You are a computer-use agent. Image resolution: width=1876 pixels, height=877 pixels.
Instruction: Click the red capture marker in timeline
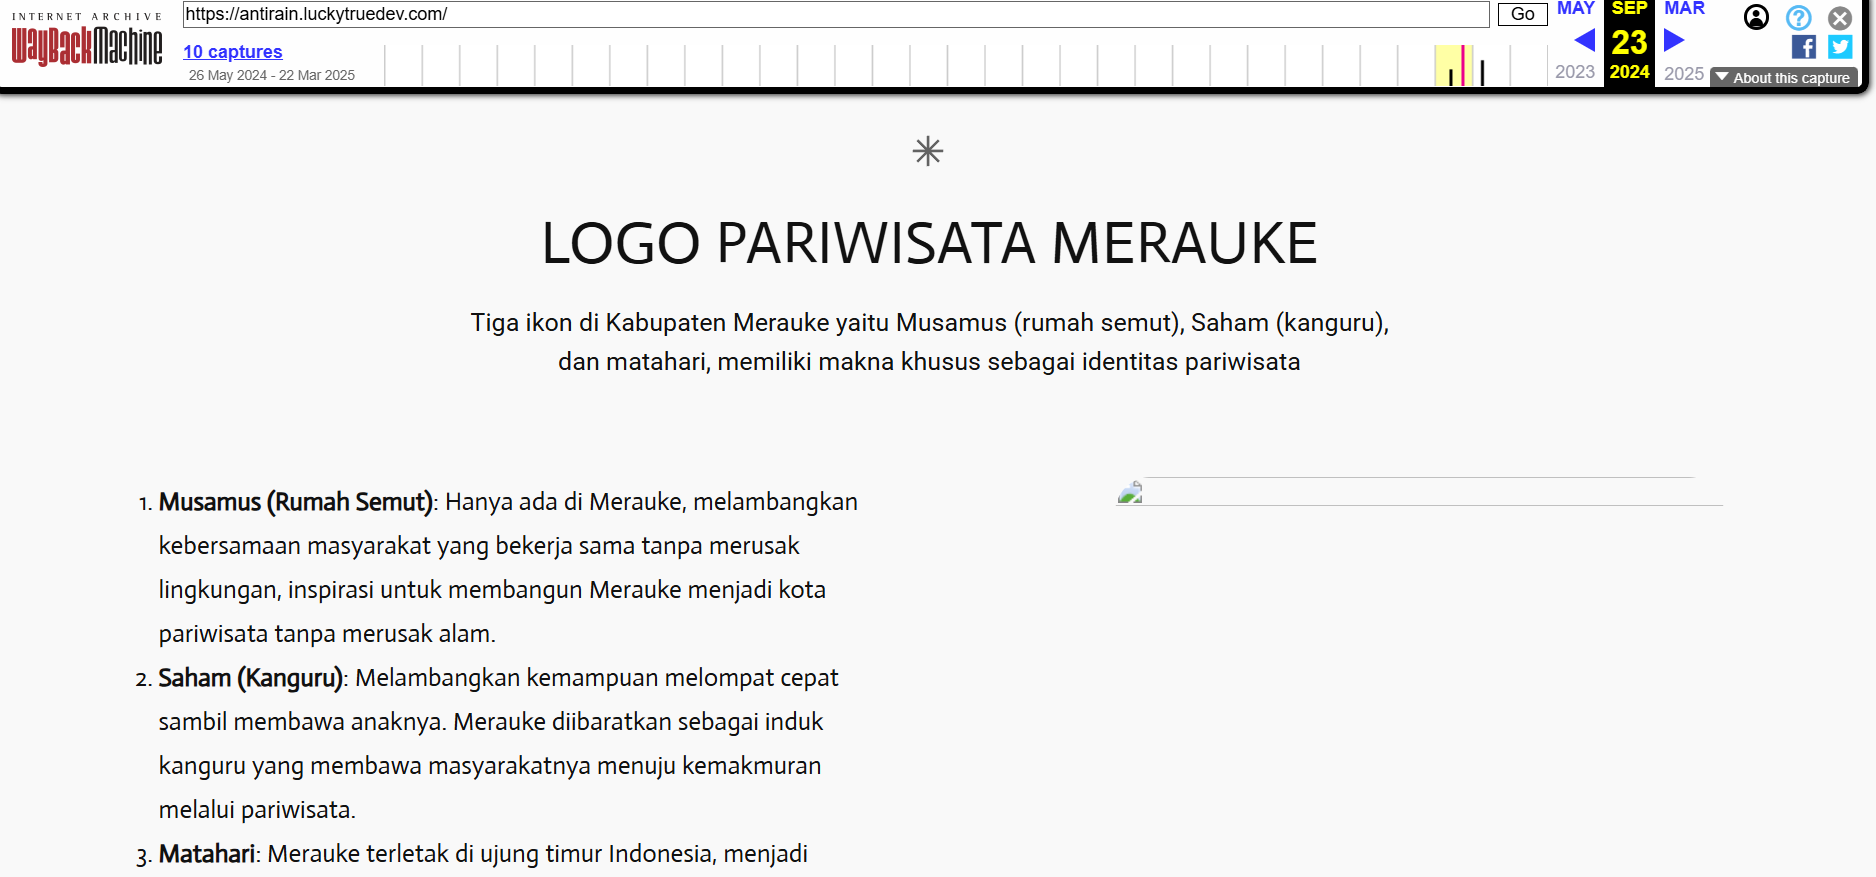[1462, 65]
